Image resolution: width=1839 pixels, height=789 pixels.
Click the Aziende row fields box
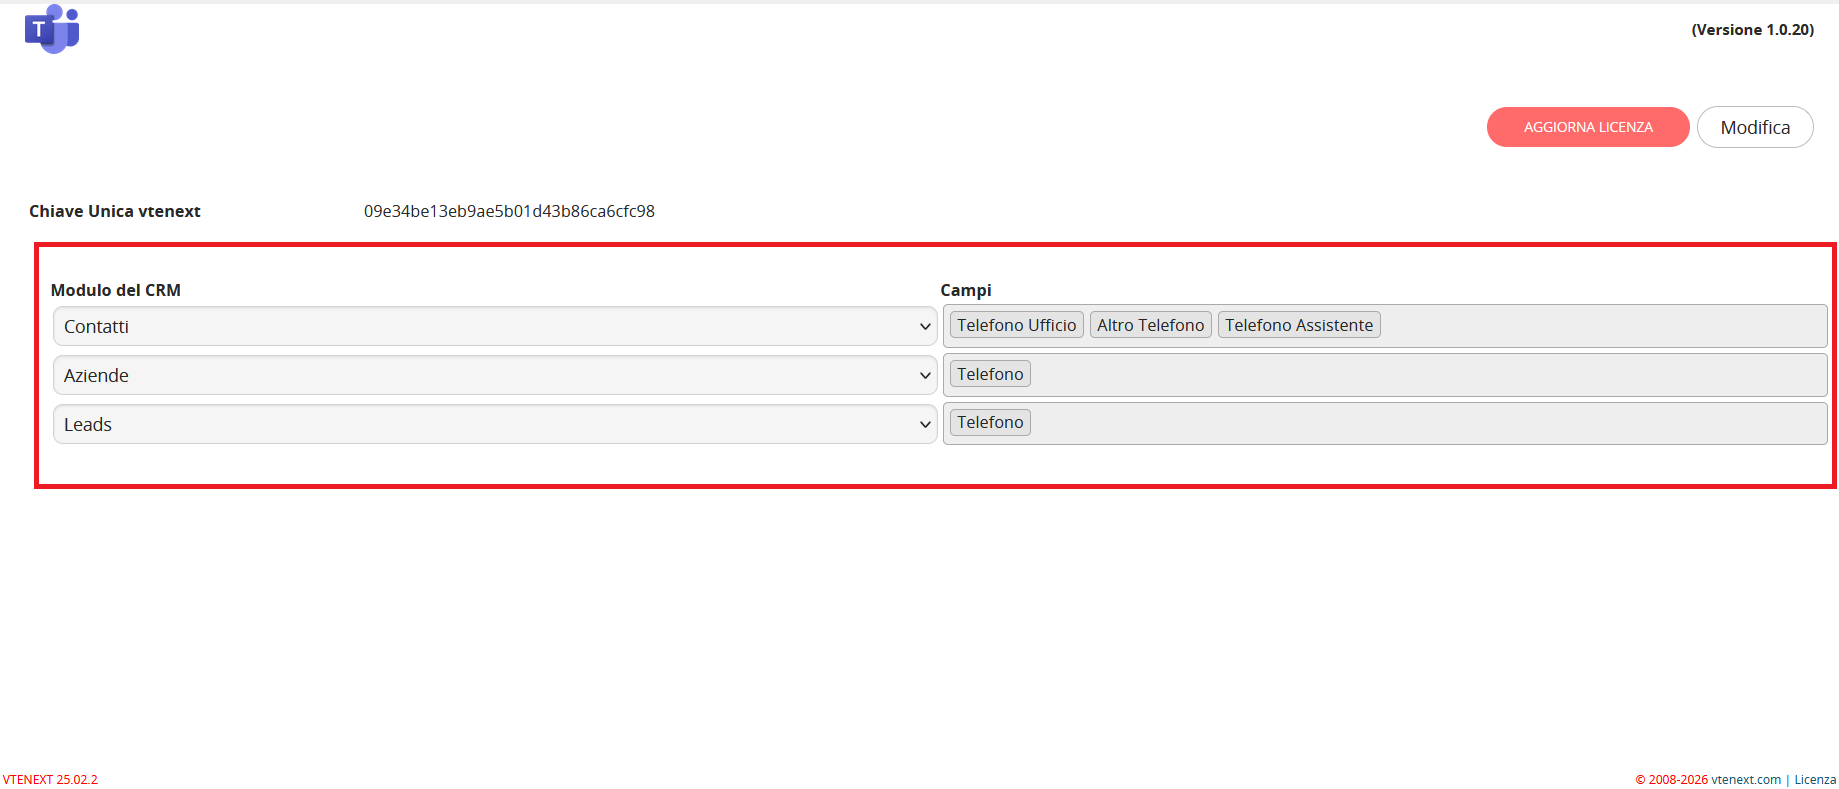[1385, 375]
